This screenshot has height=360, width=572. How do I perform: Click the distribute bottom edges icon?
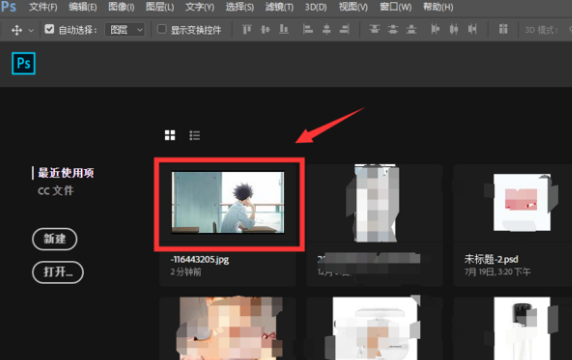point(411,29)
